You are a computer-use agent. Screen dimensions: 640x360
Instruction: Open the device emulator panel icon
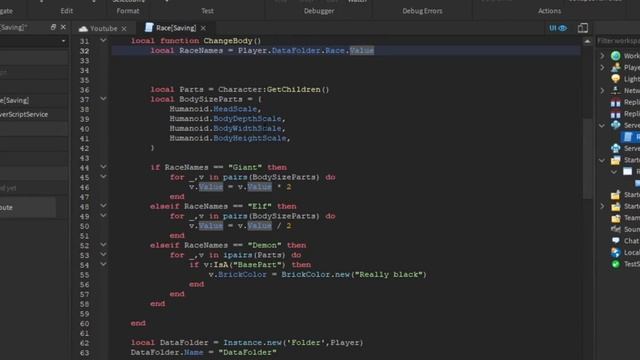point(583,28)
